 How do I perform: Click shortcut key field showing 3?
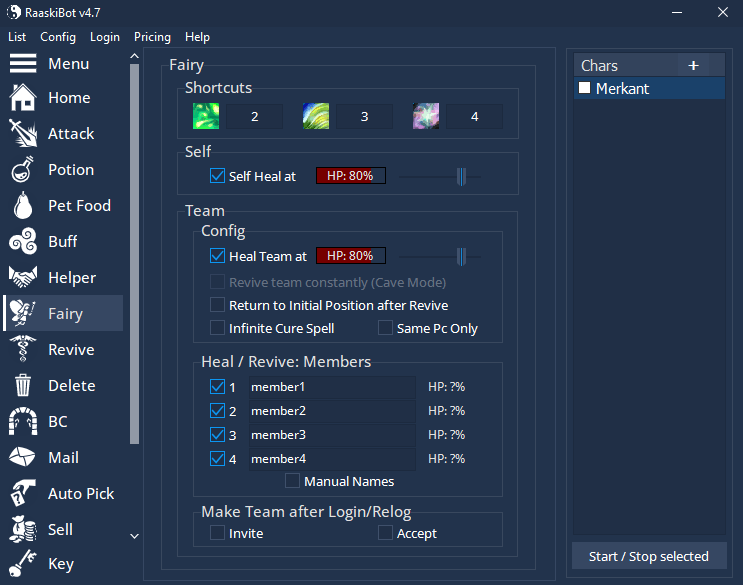point(364,117)
